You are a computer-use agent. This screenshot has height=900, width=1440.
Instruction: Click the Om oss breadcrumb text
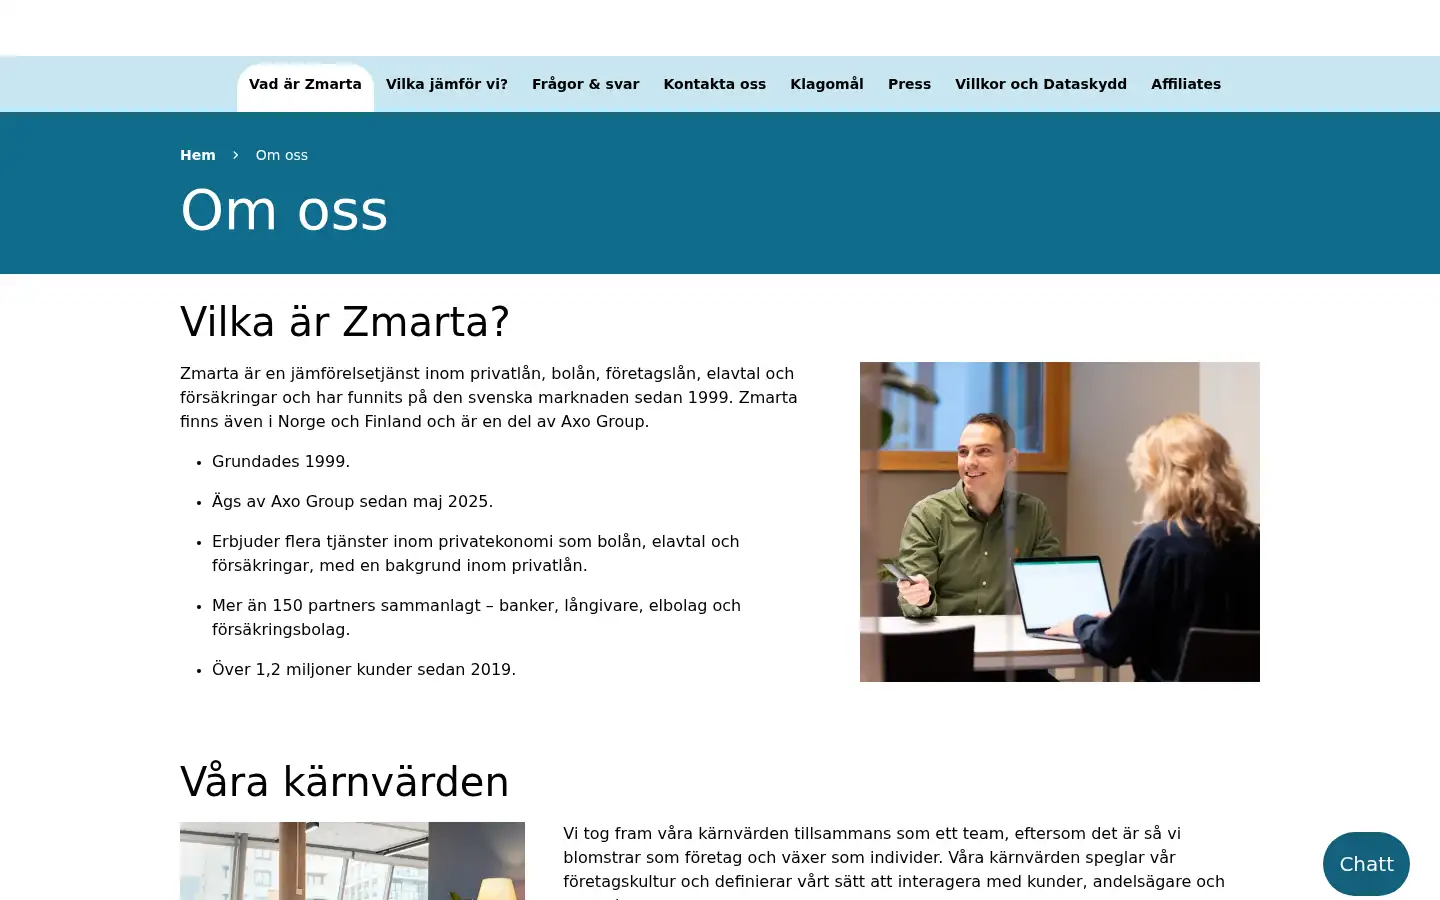pos(282,155)
